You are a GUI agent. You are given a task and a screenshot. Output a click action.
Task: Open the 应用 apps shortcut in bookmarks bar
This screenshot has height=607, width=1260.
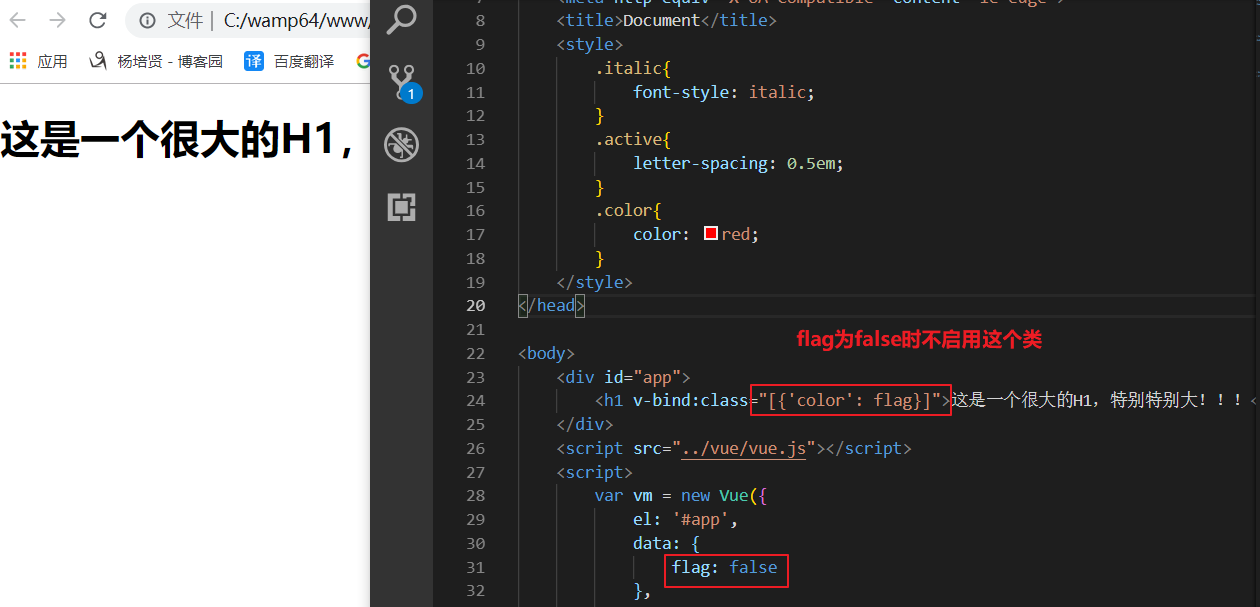[x=38, y=61]
